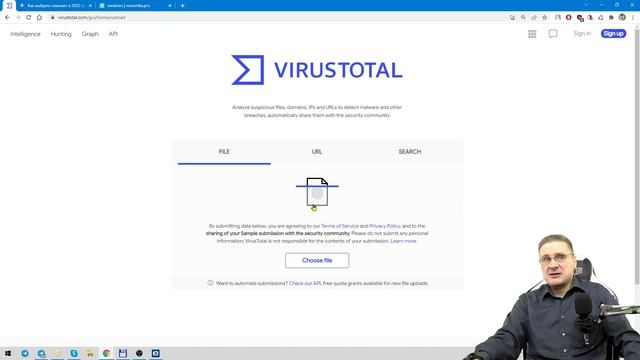This screenshot has width=640, height=360.
Task: Click the Choose file button
Action: [x=317, y=260]
